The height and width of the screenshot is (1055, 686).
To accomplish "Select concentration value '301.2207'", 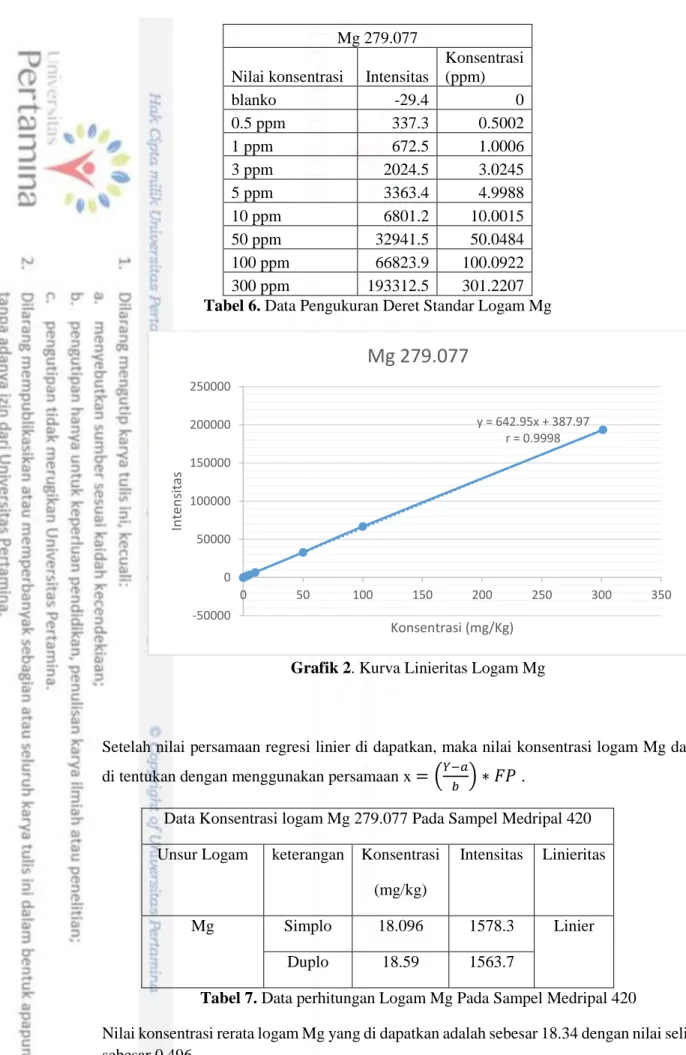I will click(x=493, y=285).
